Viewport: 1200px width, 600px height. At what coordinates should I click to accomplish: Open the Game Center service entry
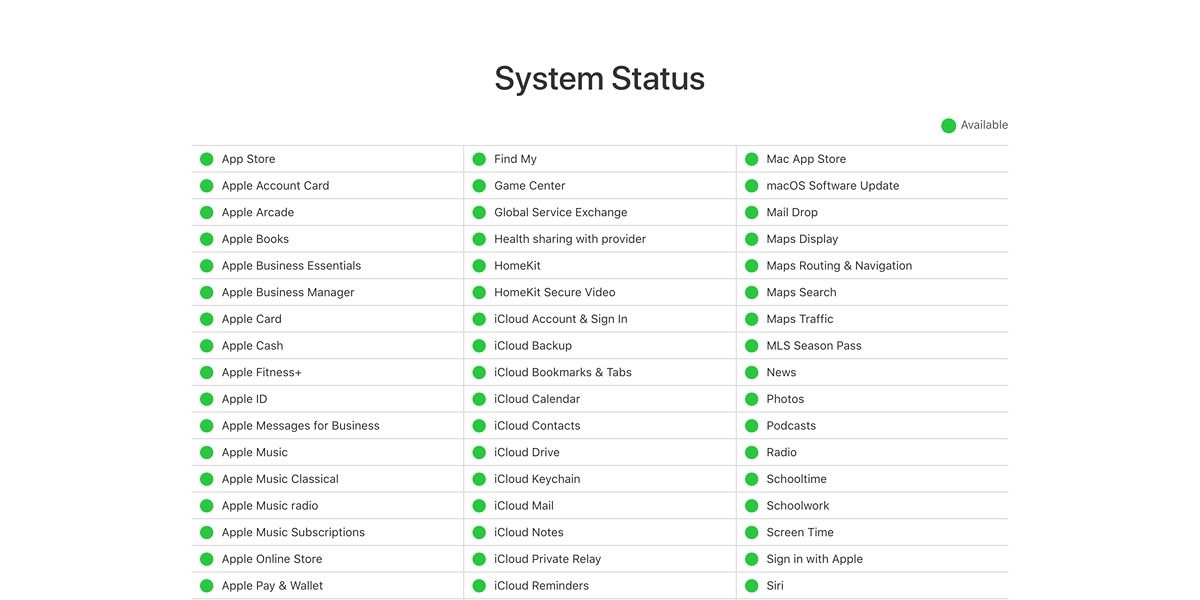529,185
